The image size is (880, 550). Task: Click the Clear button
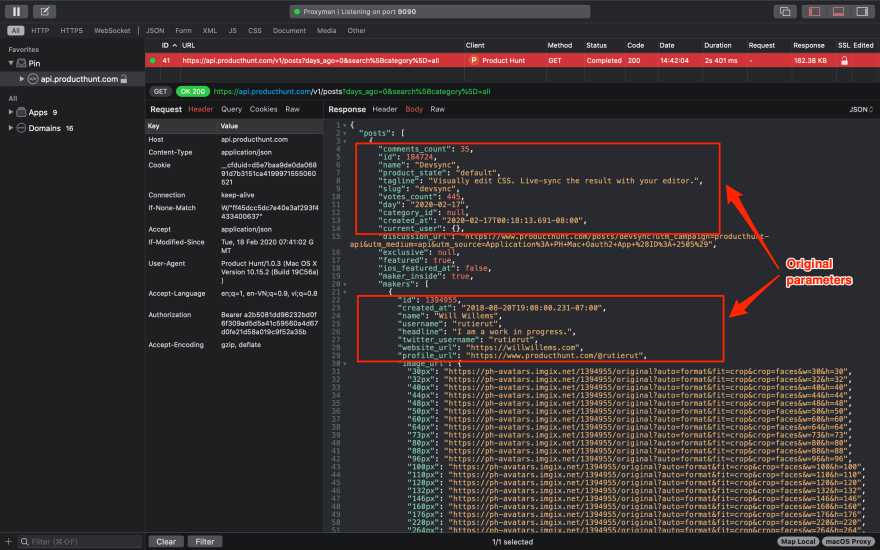[166, 542]
